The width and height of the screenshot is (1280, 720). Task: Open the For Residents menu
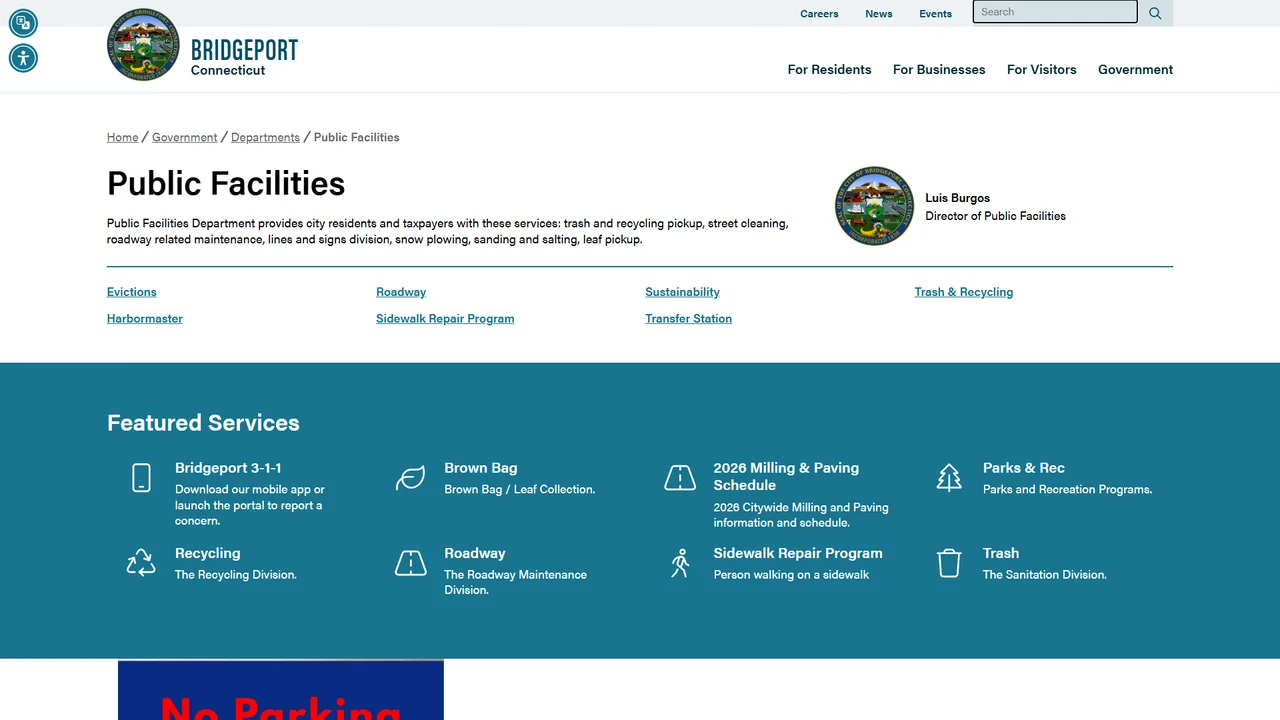[x=829, y=69]
